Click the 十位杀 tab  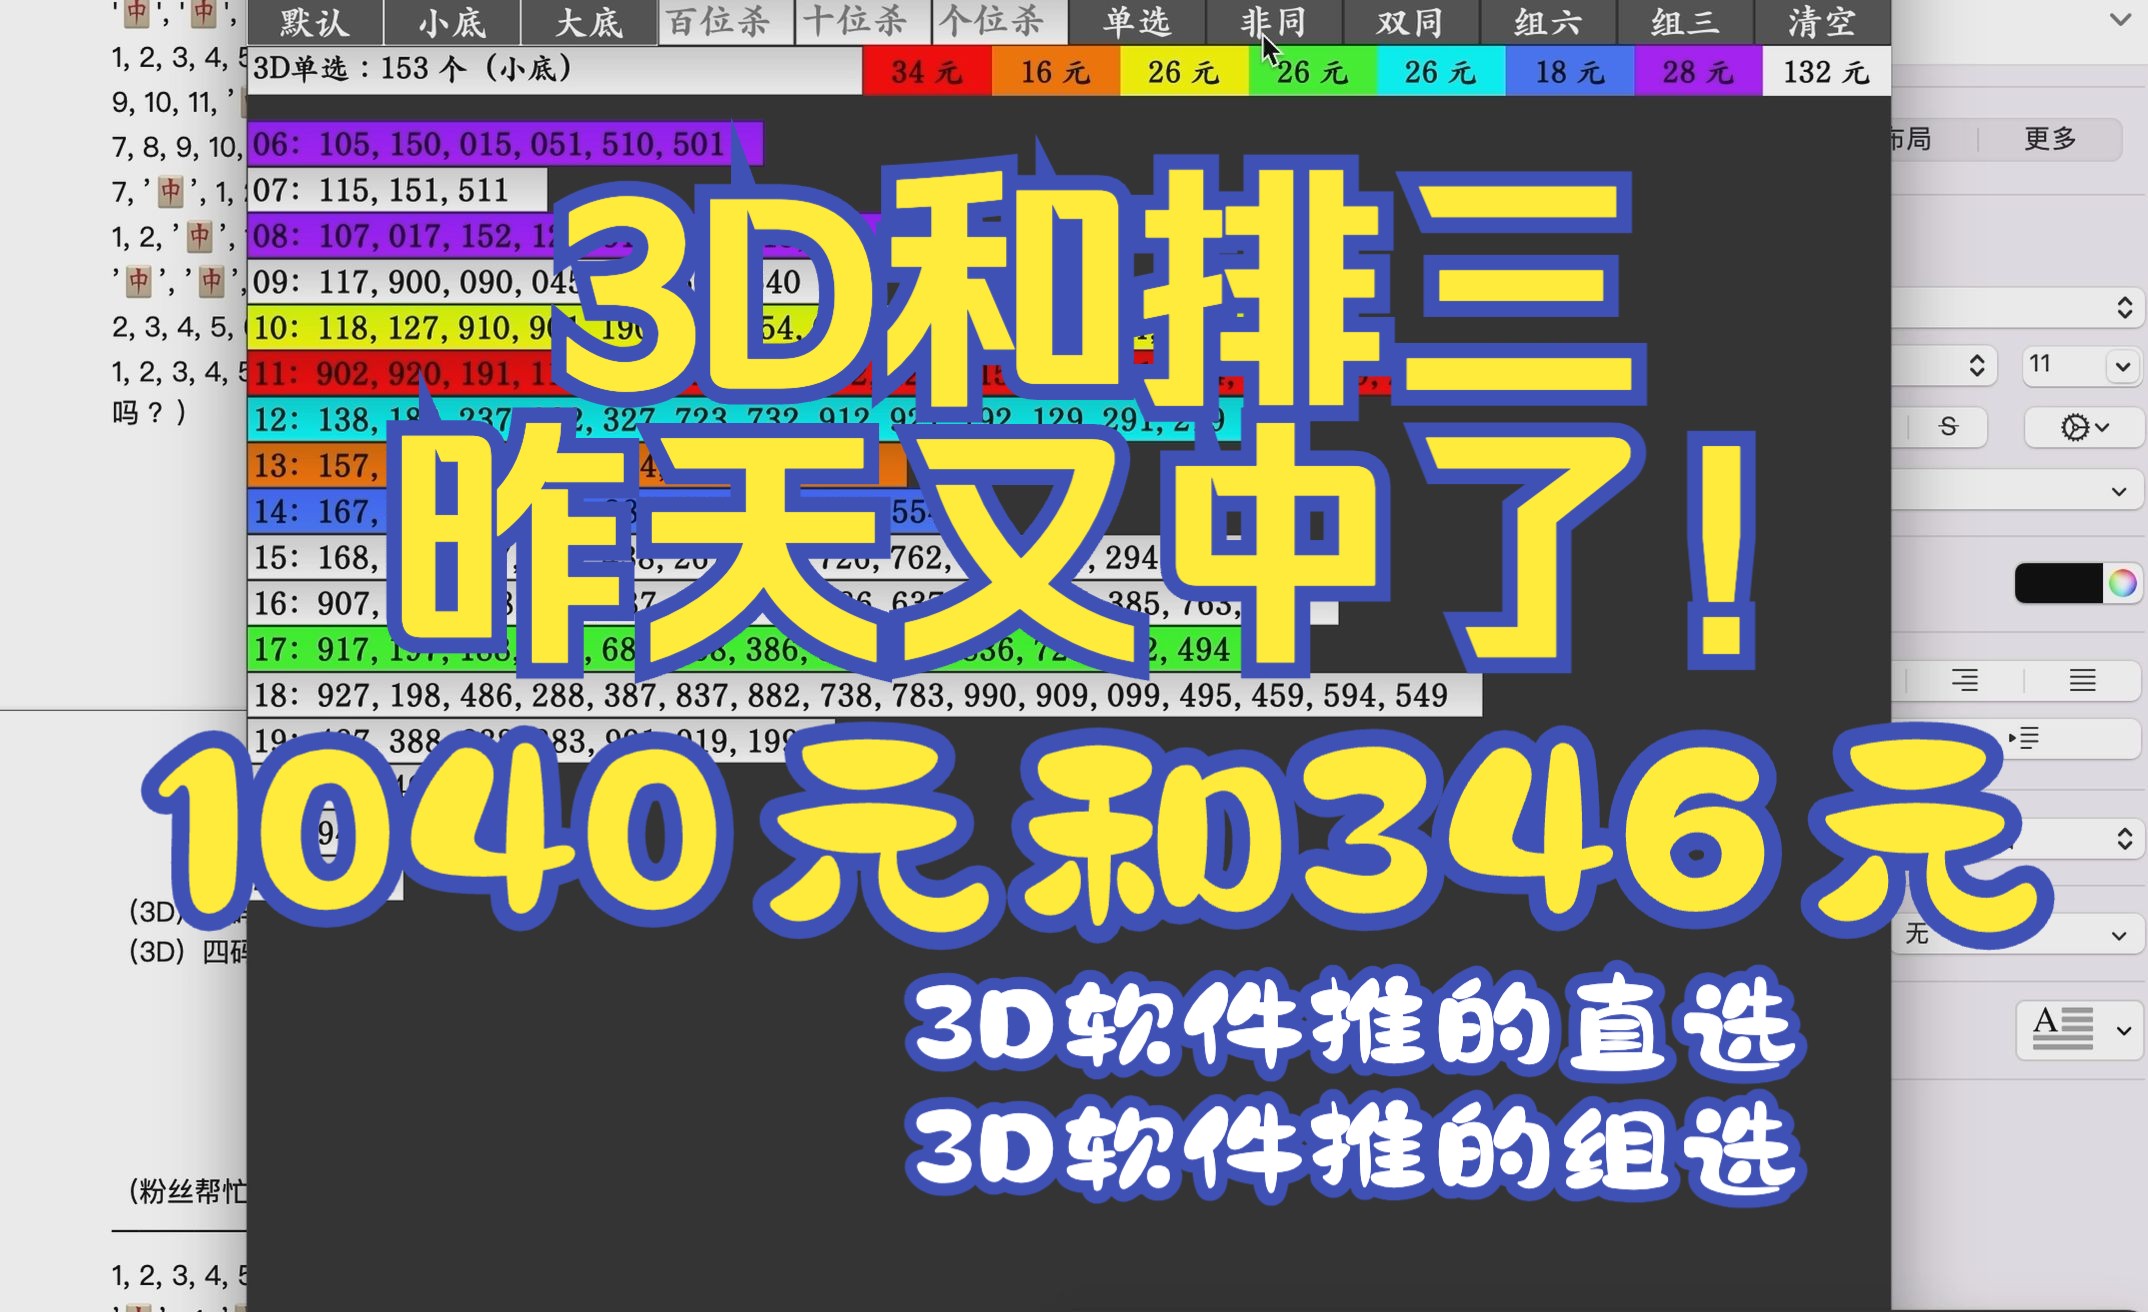point(856,20)
